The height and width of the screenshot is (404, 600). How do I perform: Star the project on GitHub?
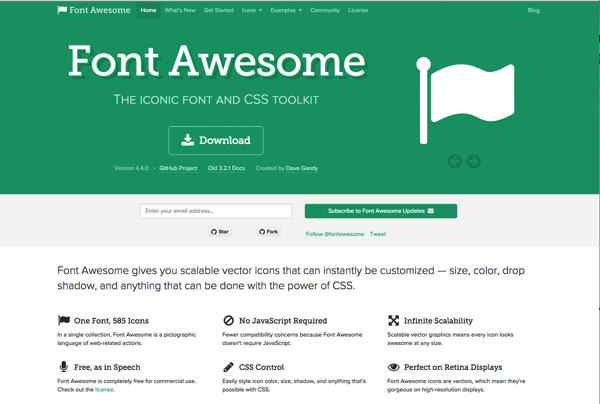[220, 231]
